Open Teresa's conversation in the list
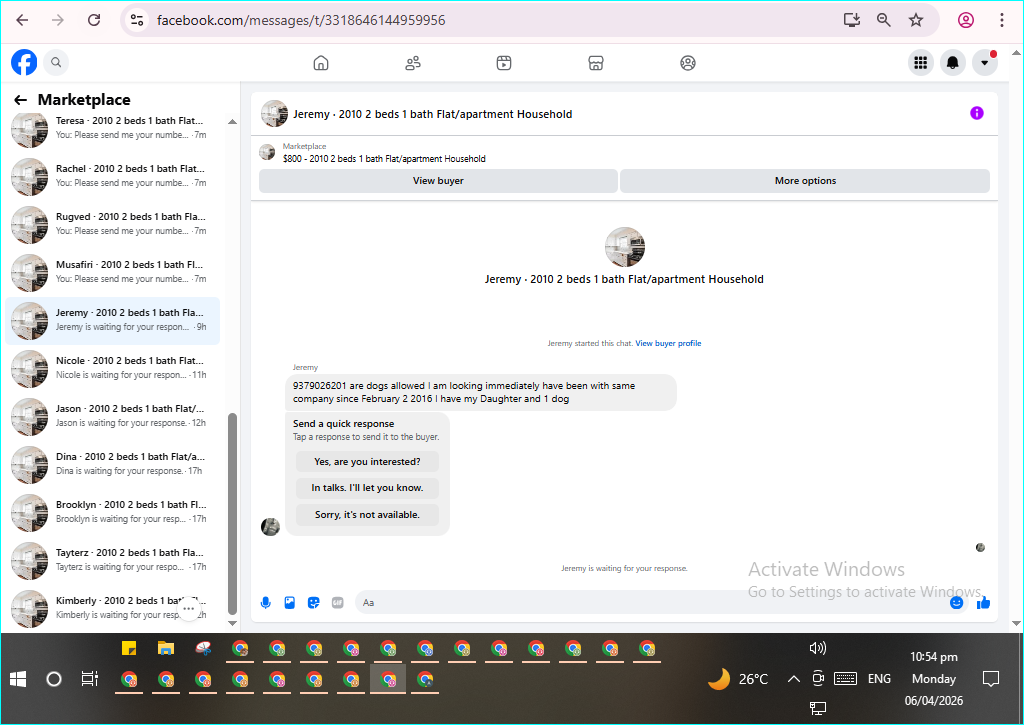The width and height of the screenshot is (1024, 725). click(x=113, y=128)
